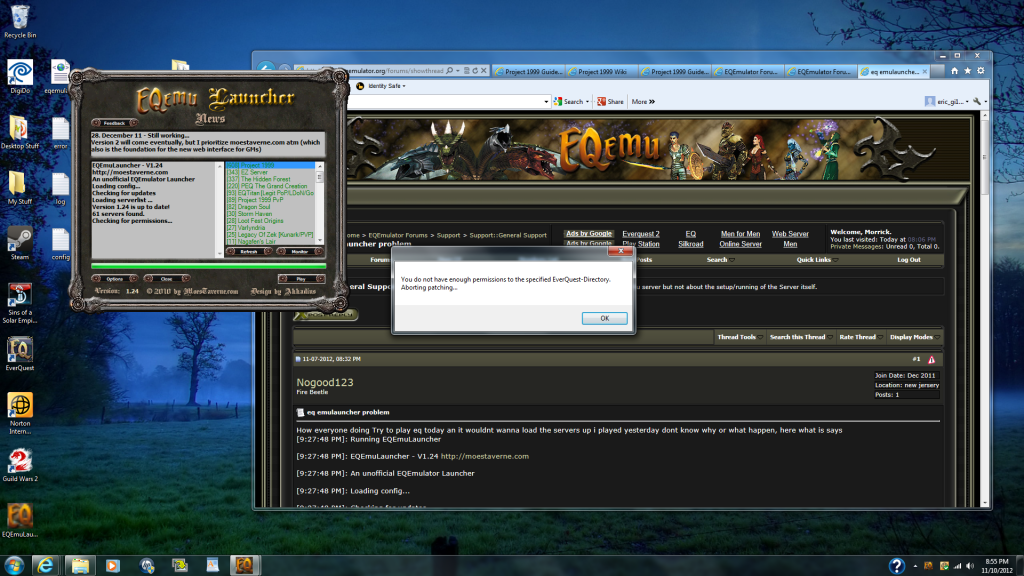1024x576 pixels.
Task: Open the Norton Internet desktop shortcut
Action: (20, 413)
